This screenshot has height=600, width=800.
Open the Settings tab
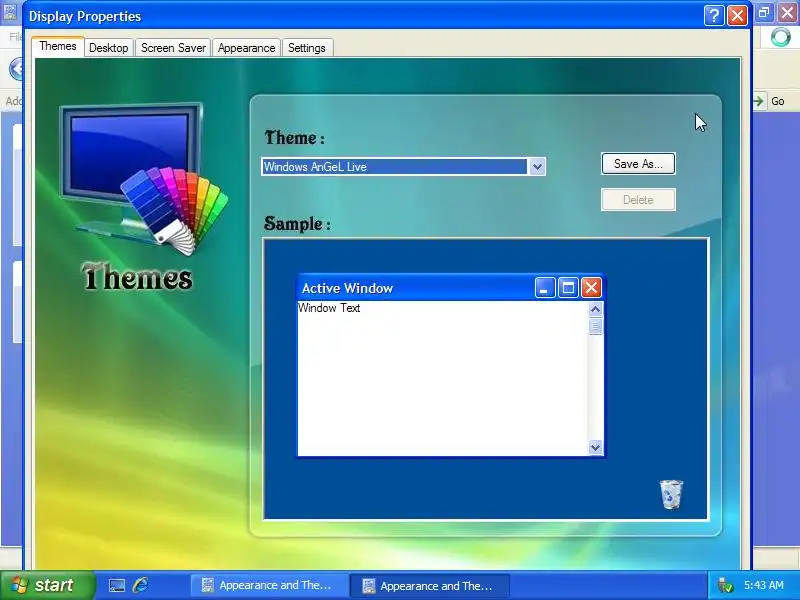coord(307,48)
